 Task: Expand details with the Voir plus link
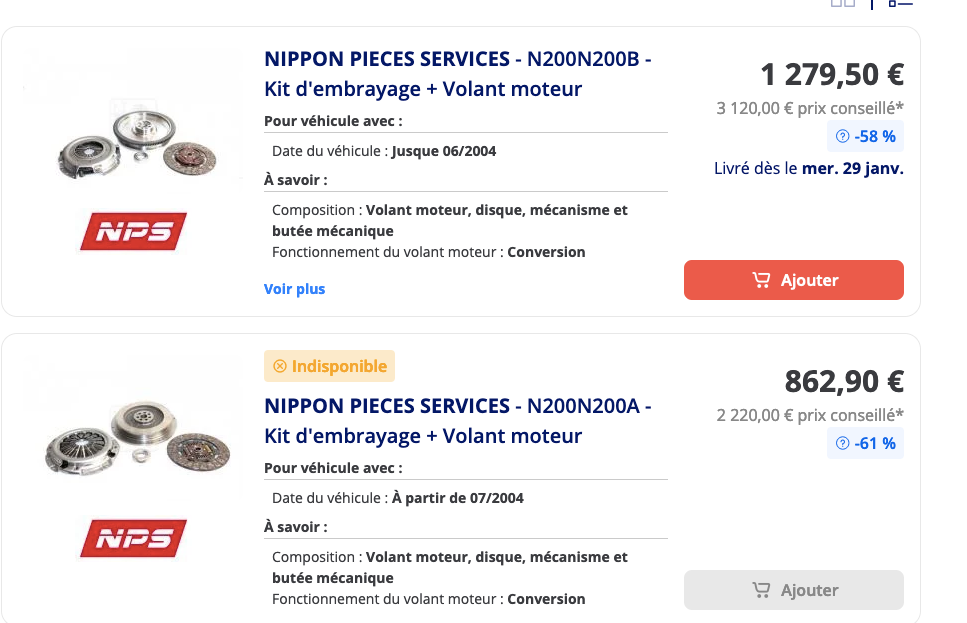(x=294, y=289)
